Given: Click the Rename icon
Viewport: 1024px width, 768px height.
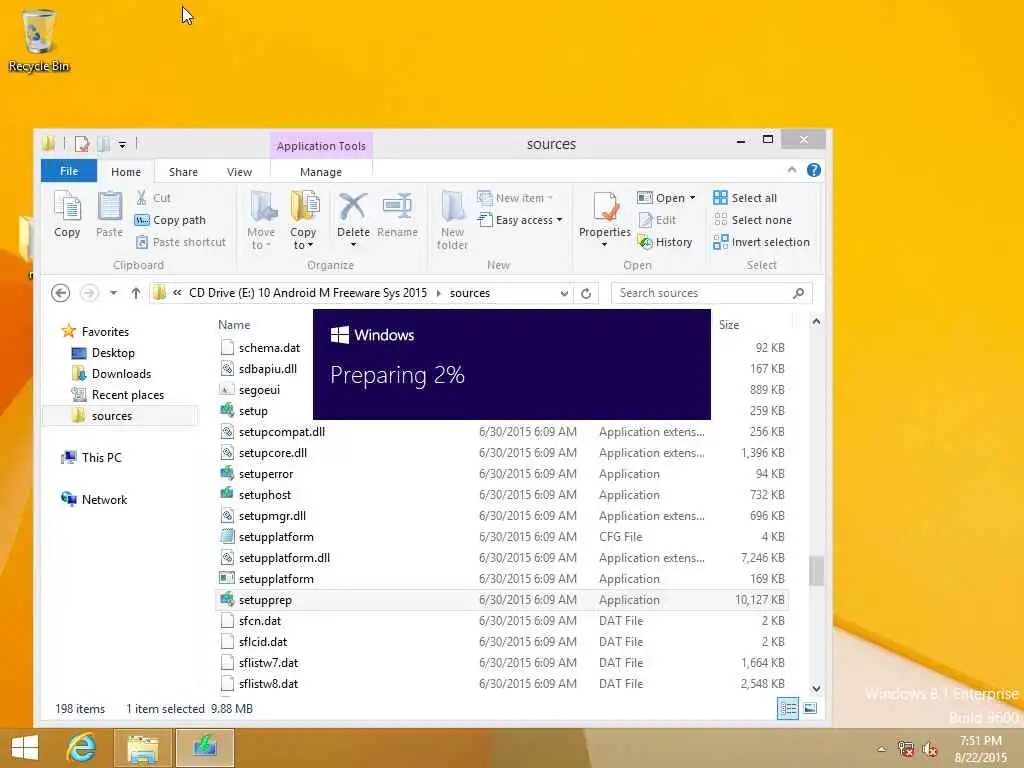Looking at the screenshot, I should 397,206.
